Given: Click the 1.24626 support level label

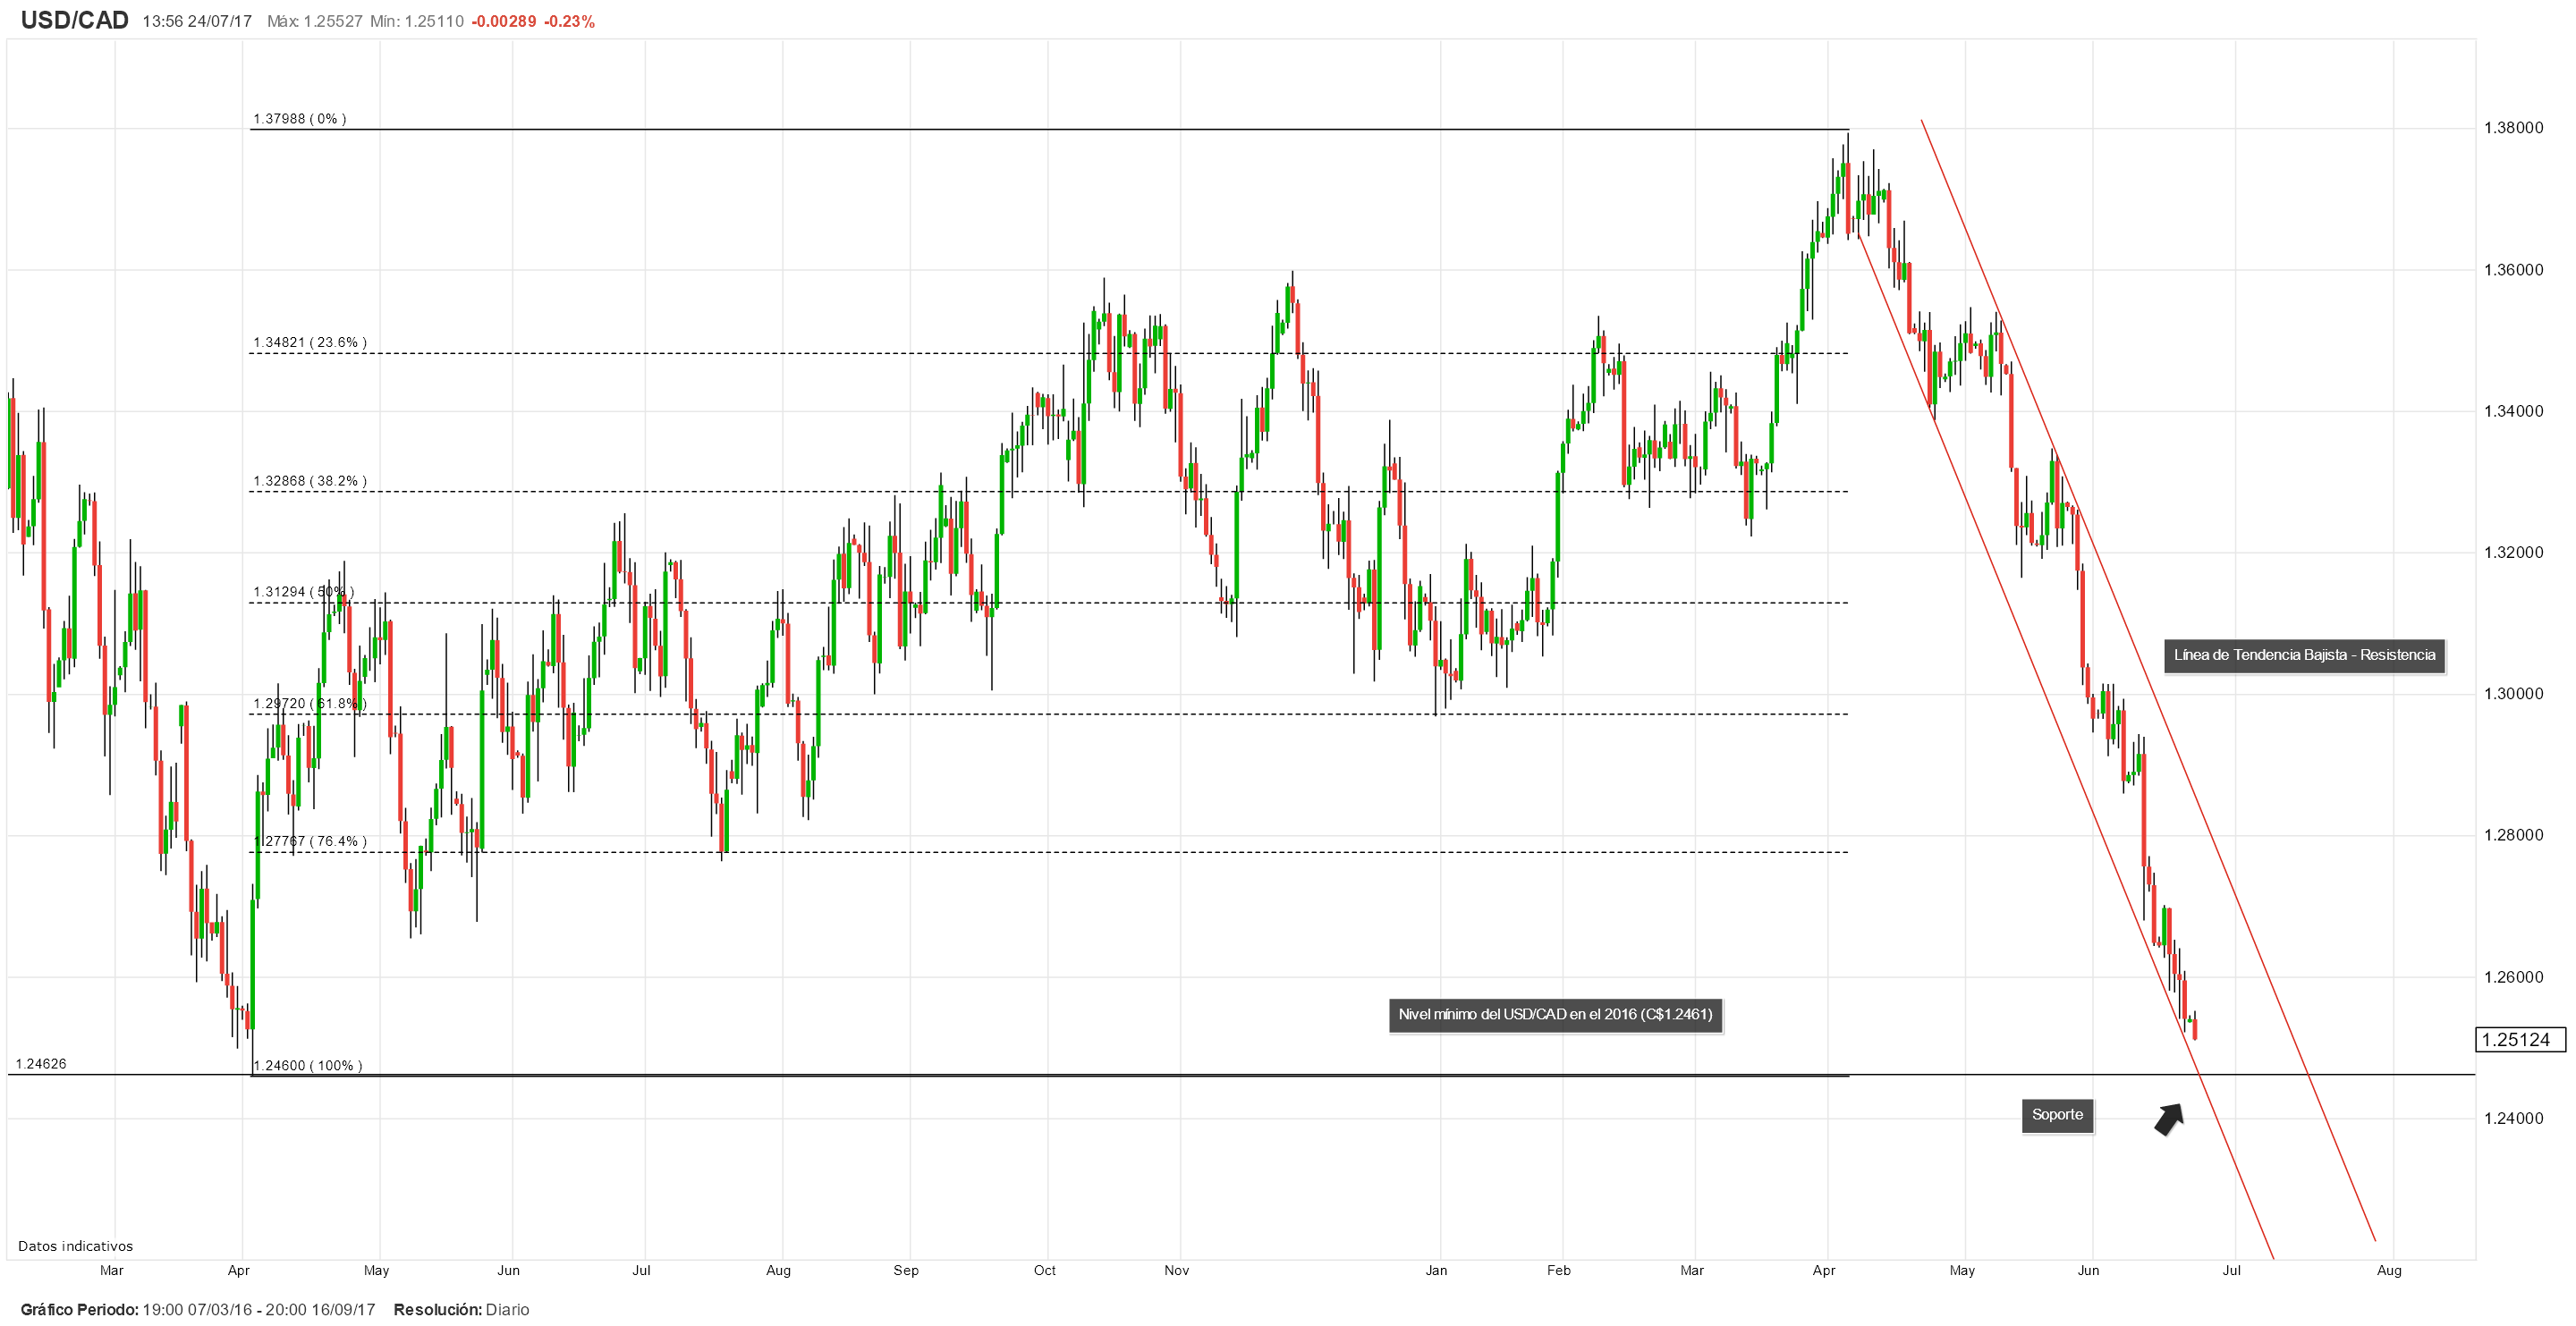Looking at the screenshot, I should pos(41,1065).
